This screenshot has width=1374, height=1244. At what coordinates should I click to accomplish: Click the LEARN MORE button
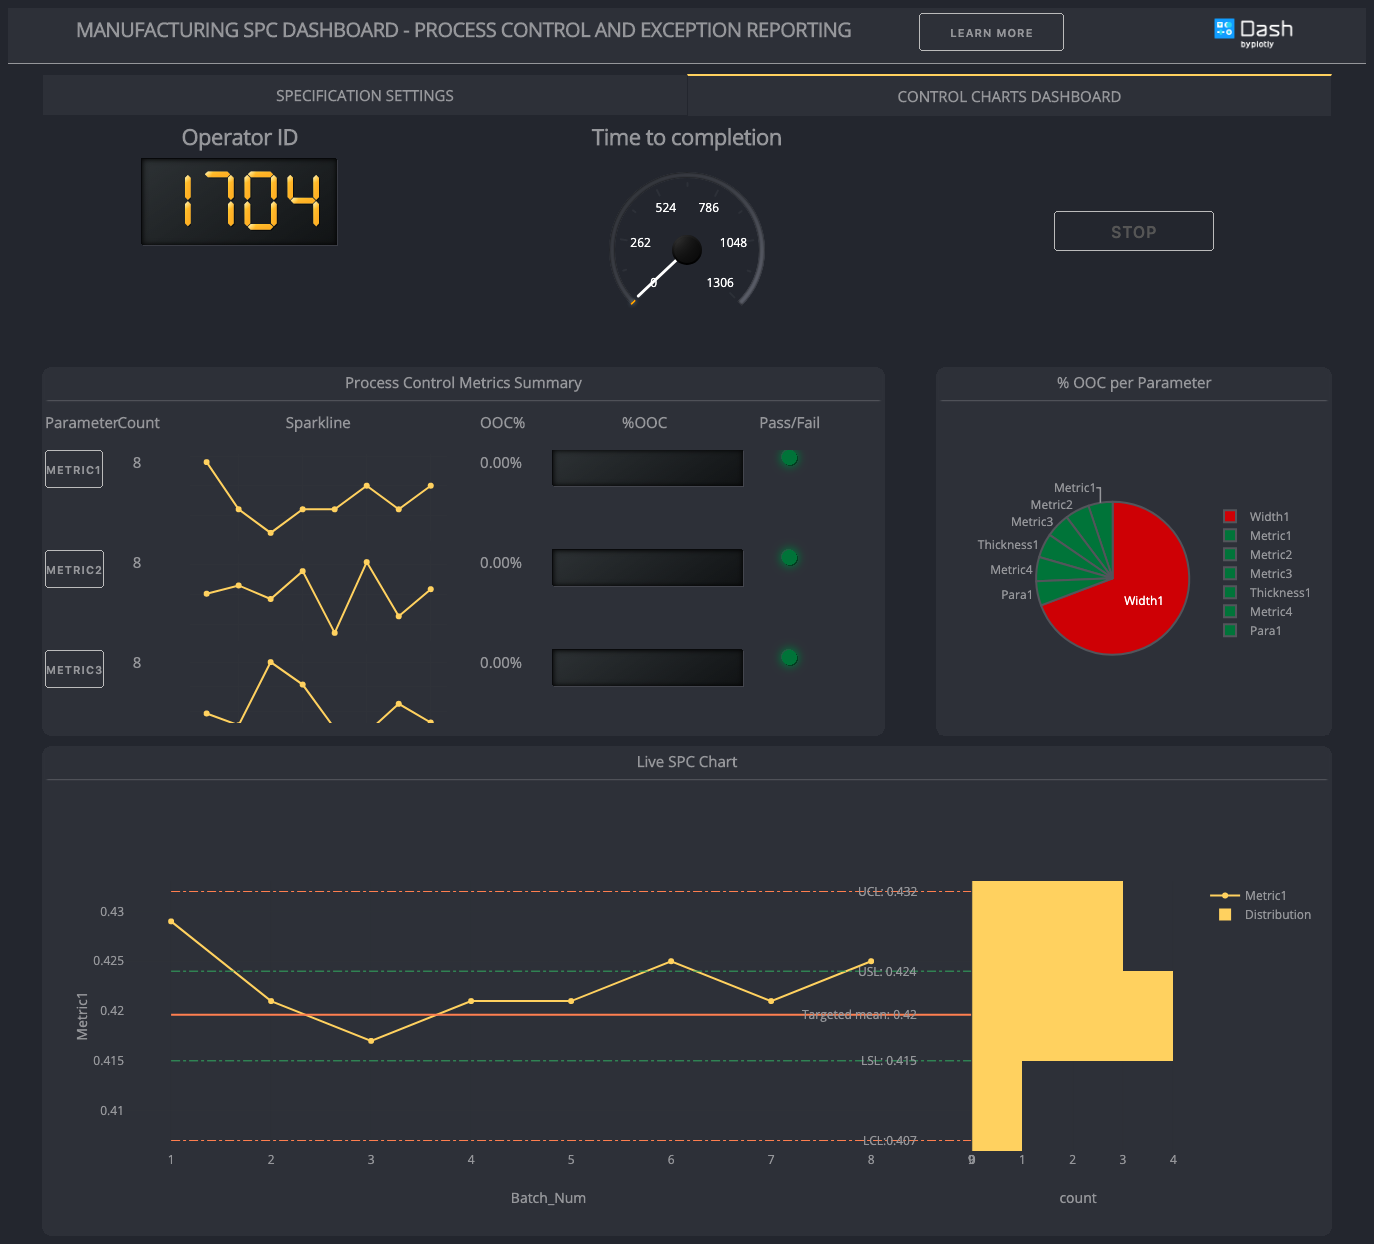point(991,31)
